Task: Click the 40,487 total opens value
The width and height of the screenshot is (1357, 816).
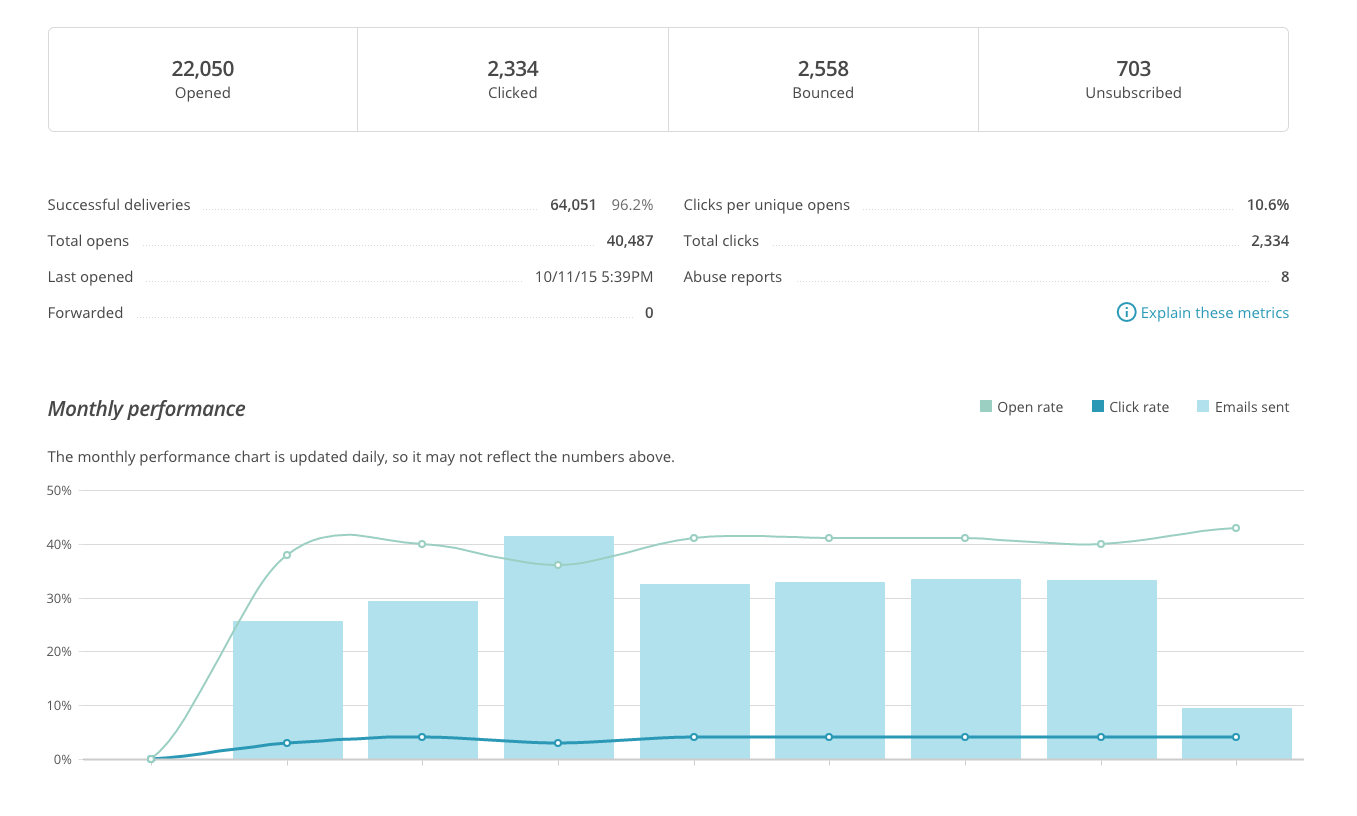Action: (629, 241)
